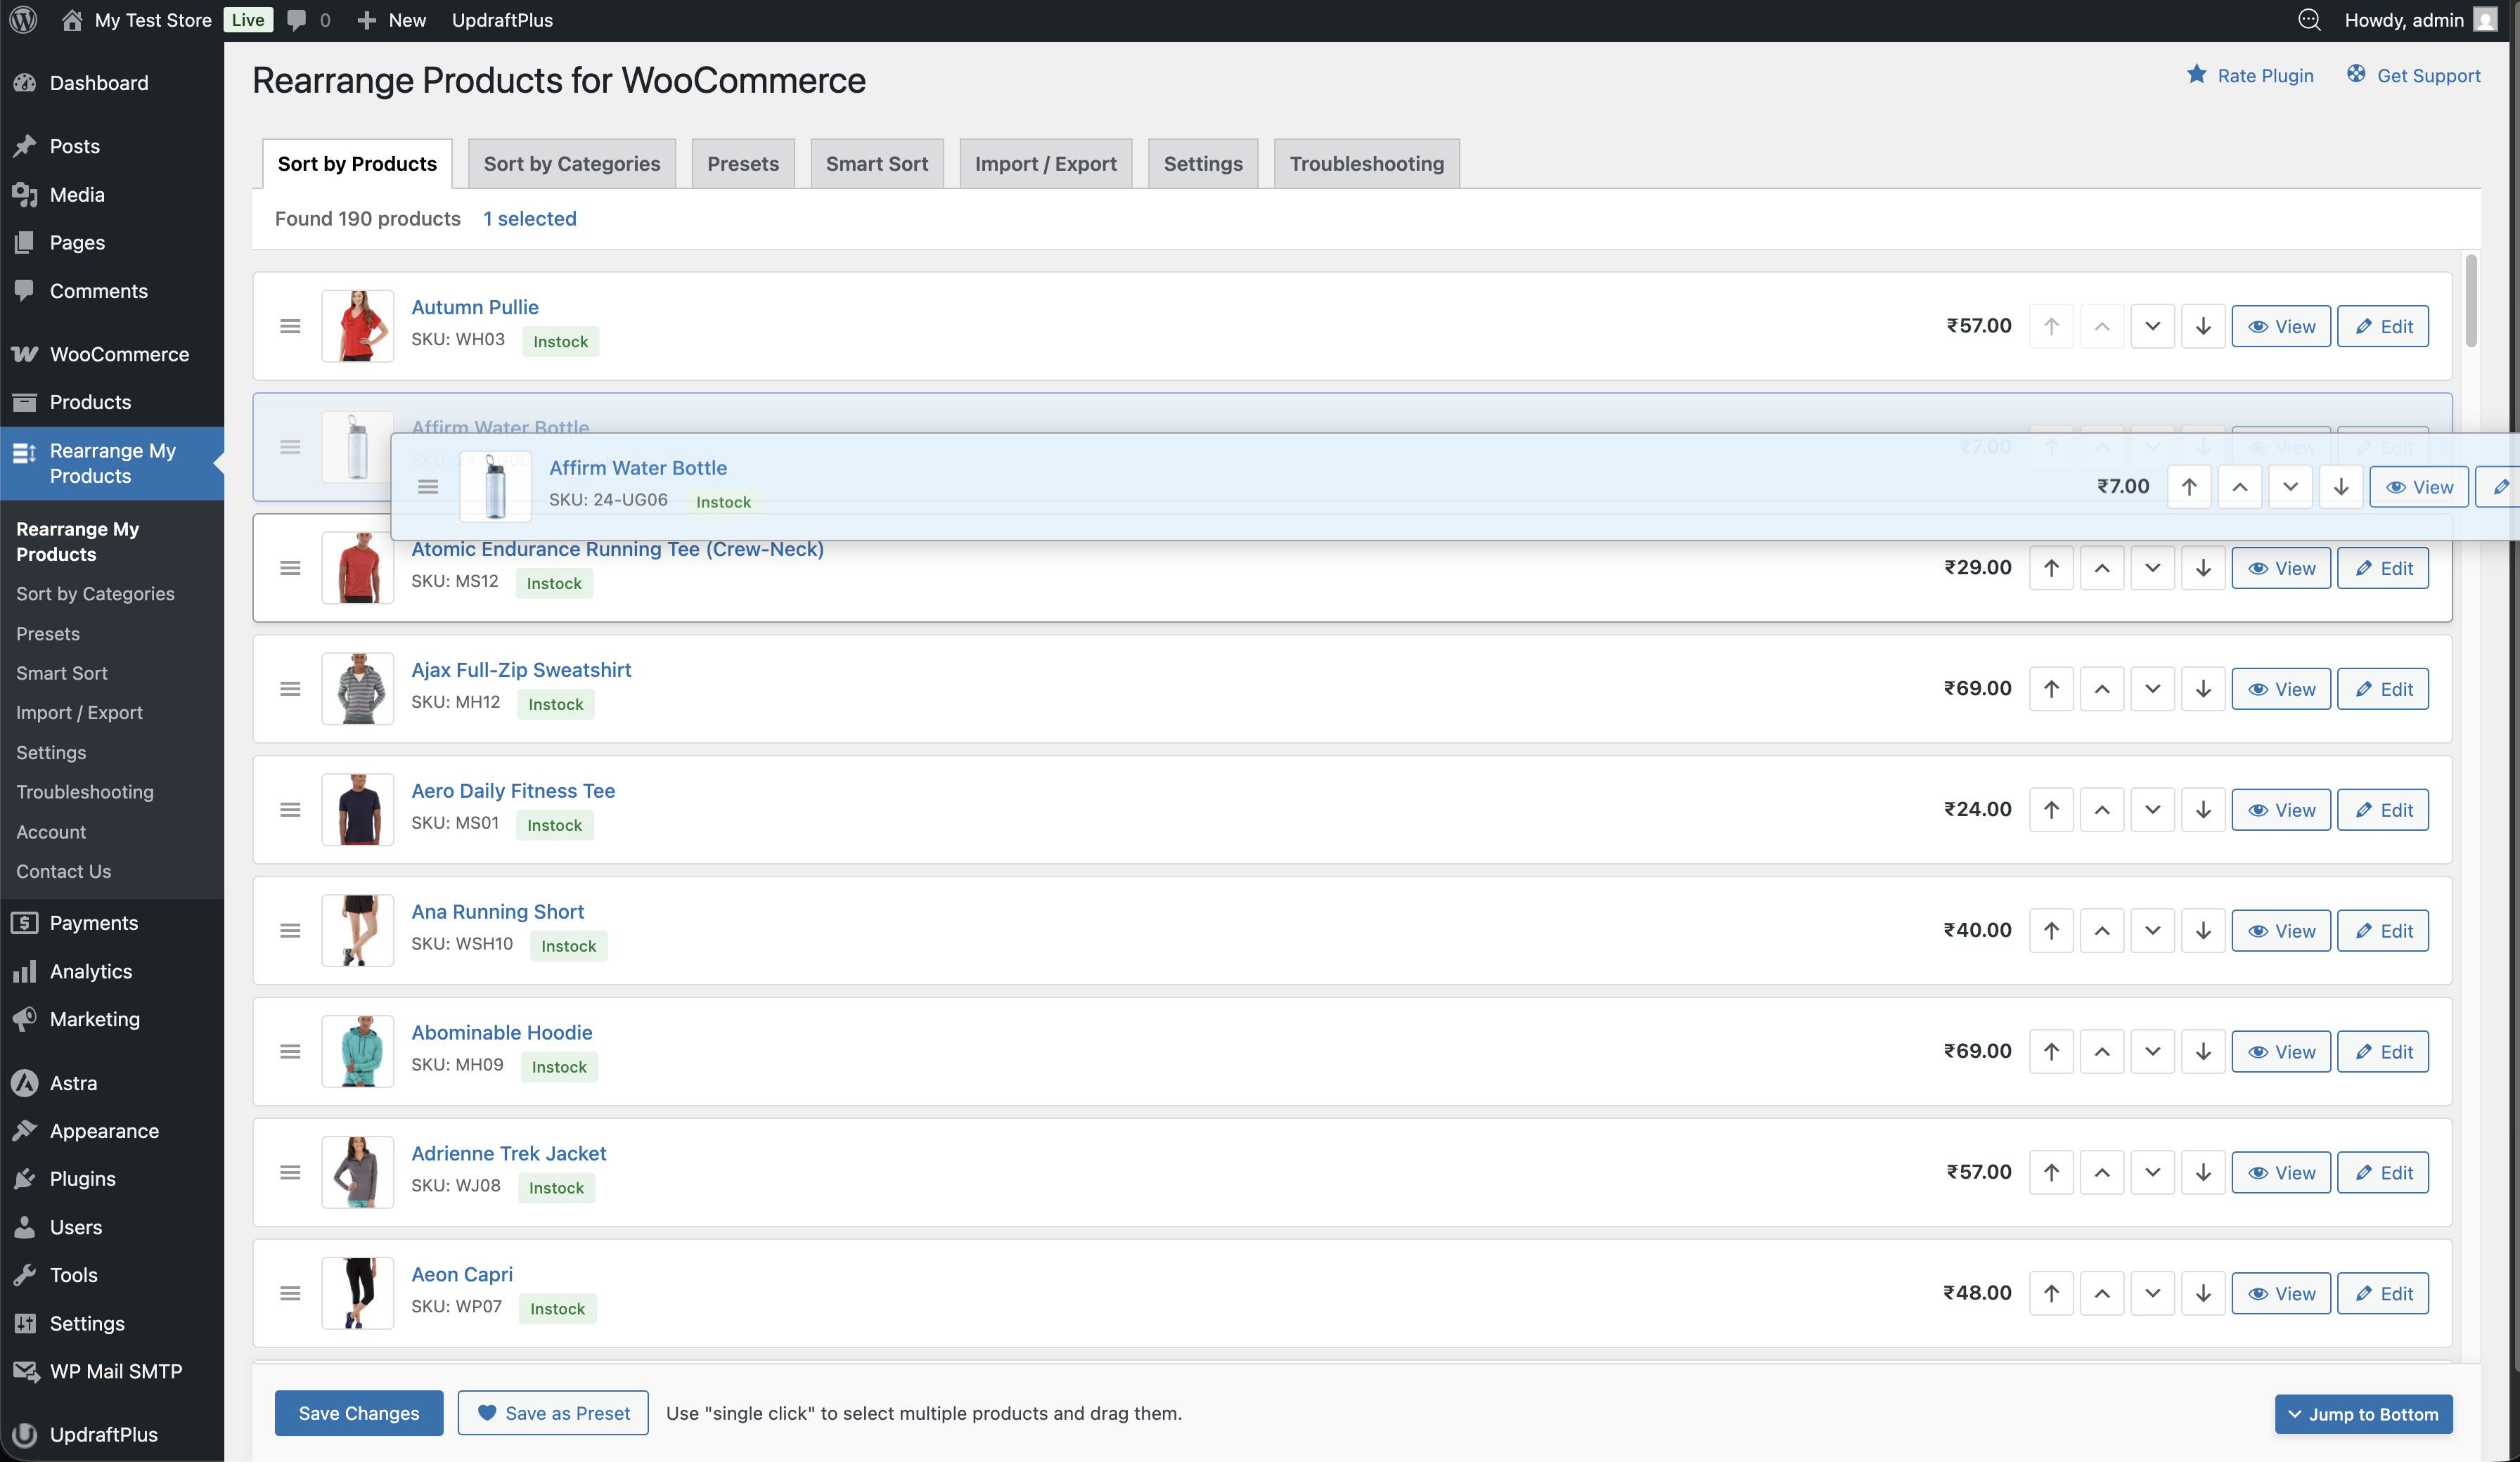Open Account in the sidebar submenu

(51, 832)
